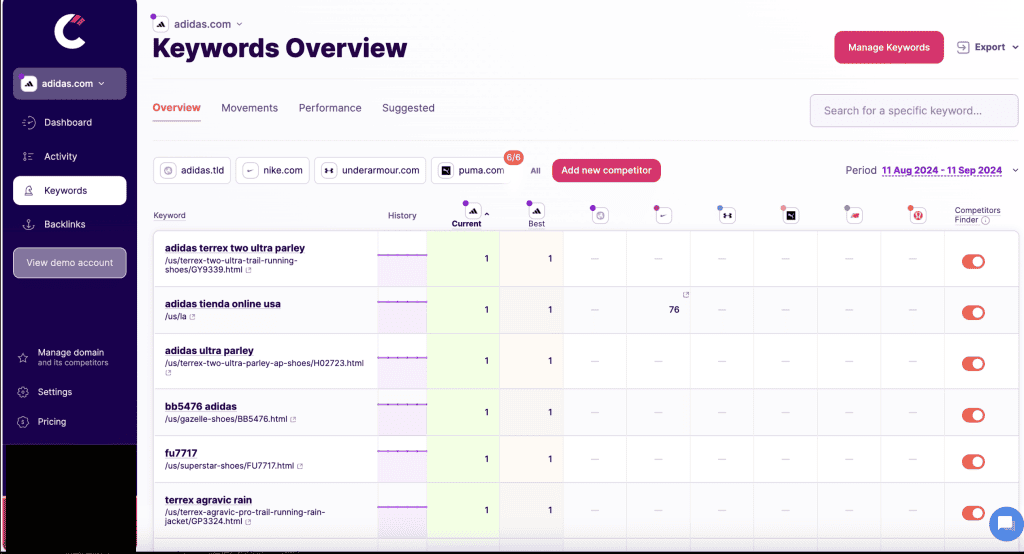Click the Puma column header icon

point(791,215)
